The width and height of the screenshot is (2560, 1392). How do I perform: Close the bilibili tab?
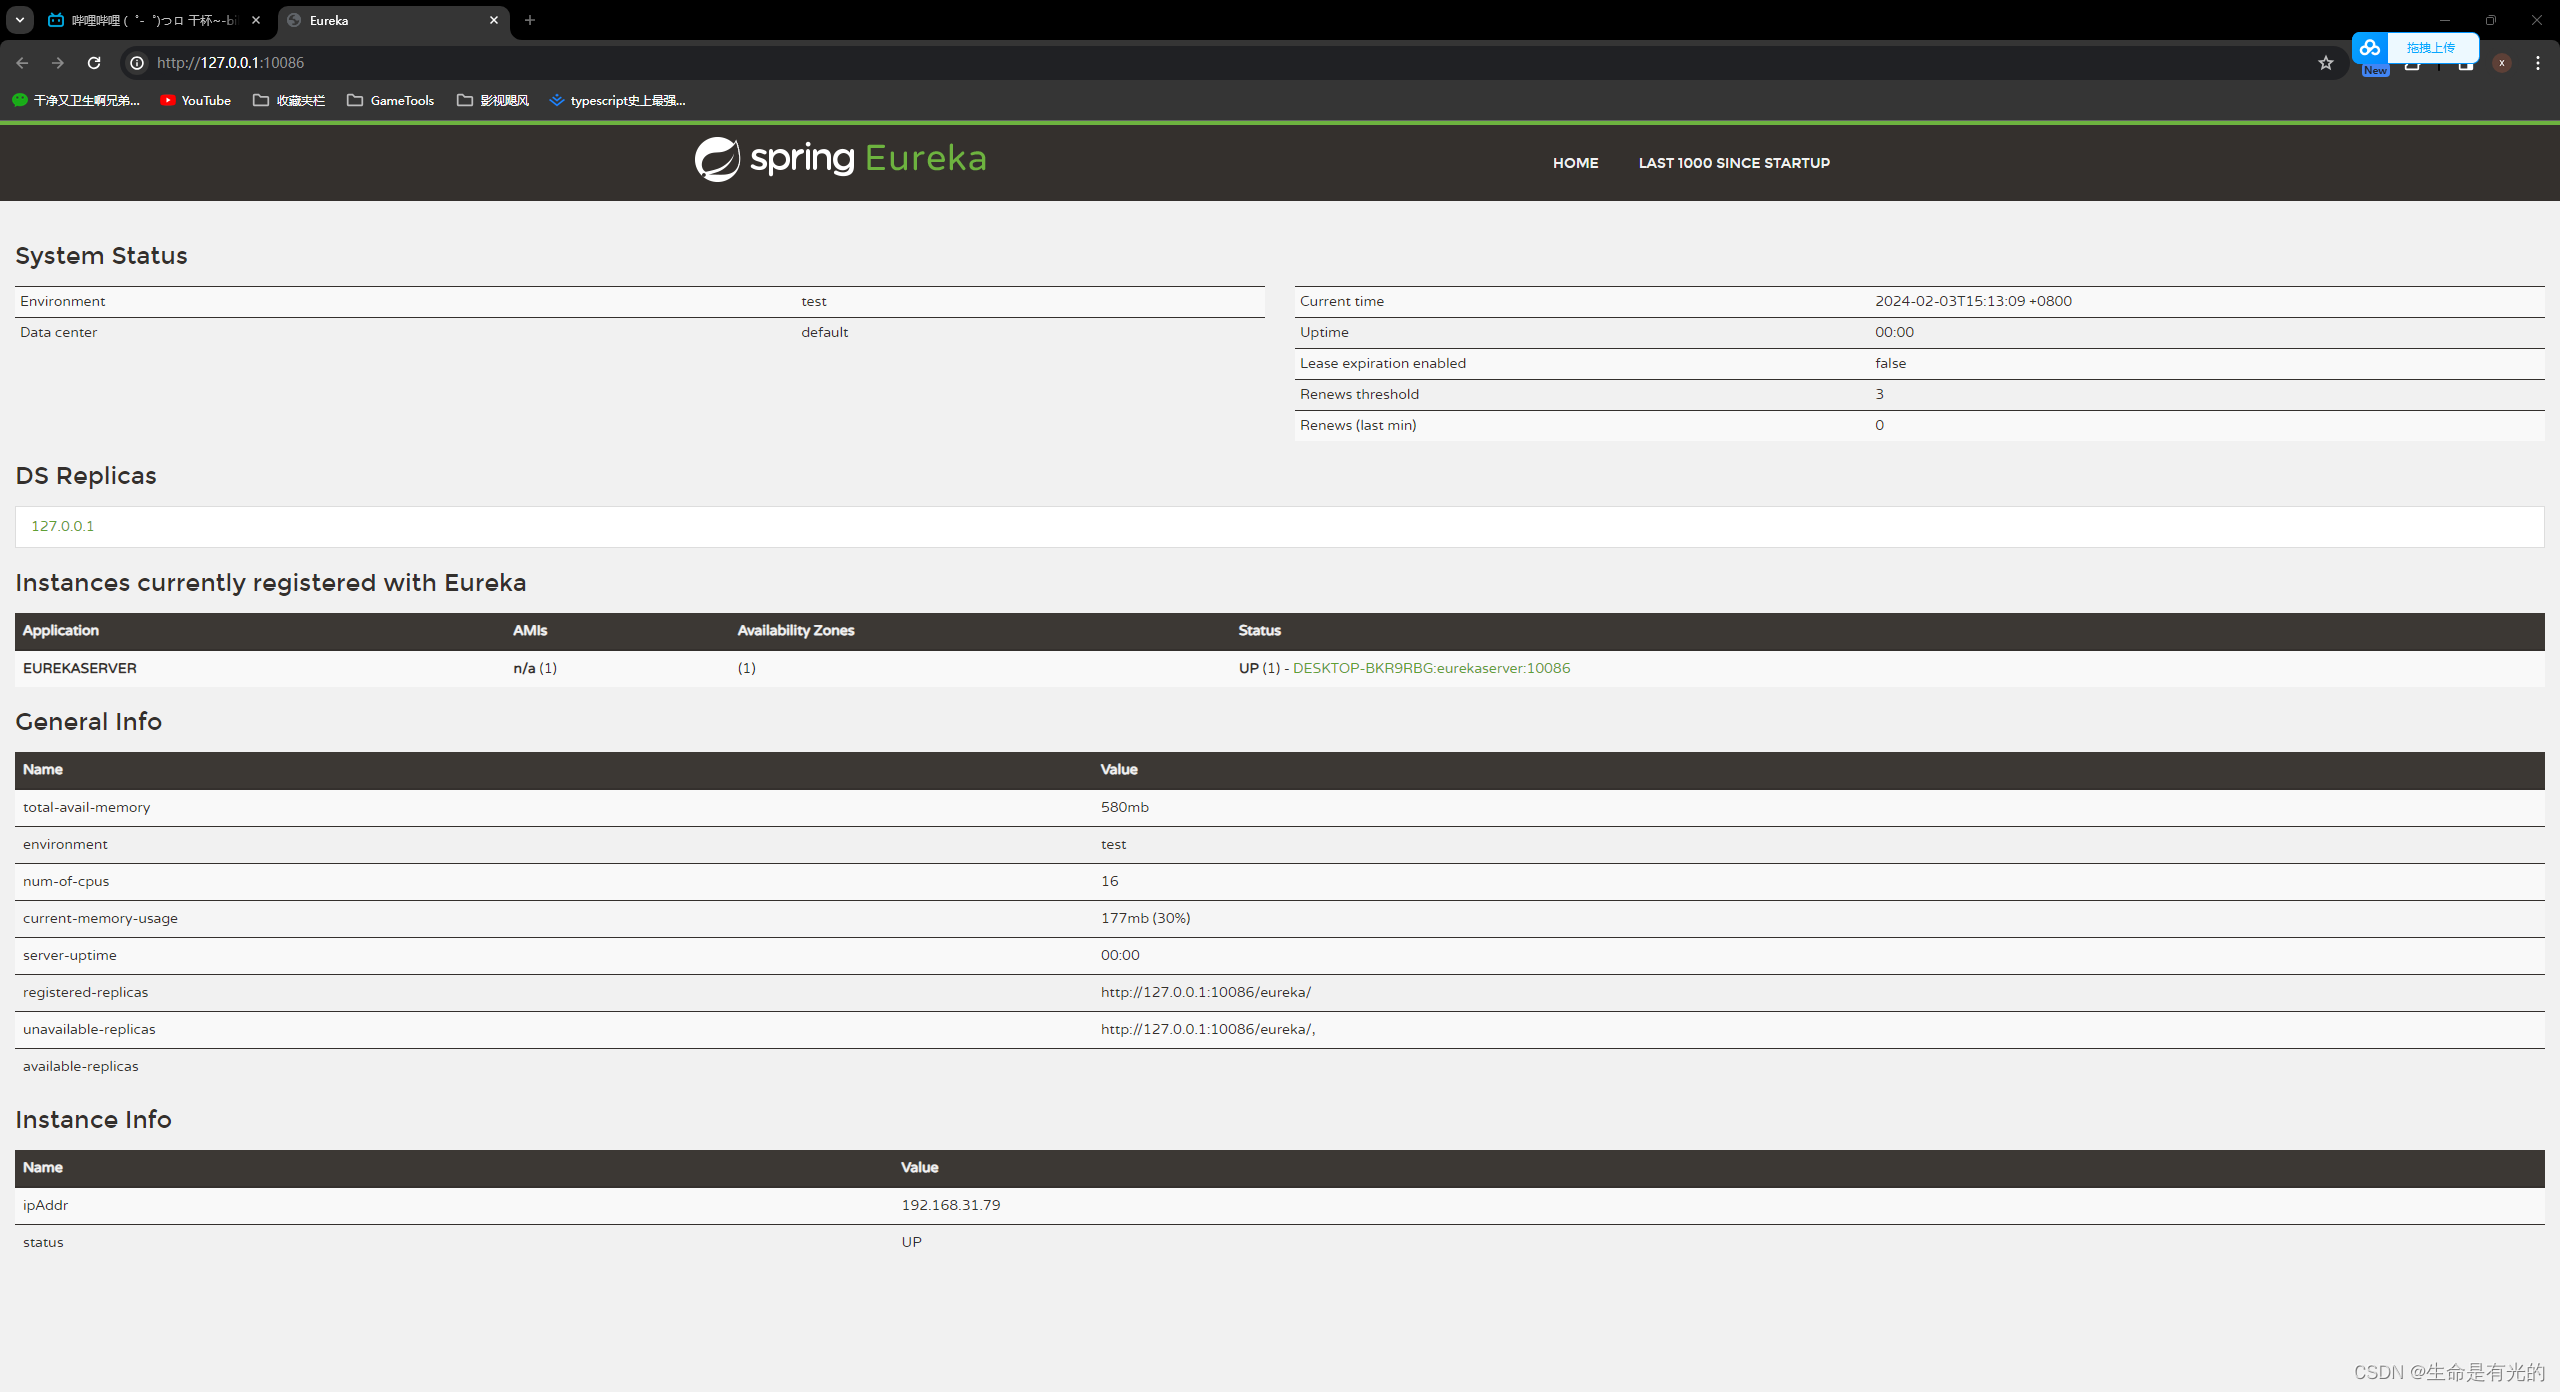click(x=256, y=20)
